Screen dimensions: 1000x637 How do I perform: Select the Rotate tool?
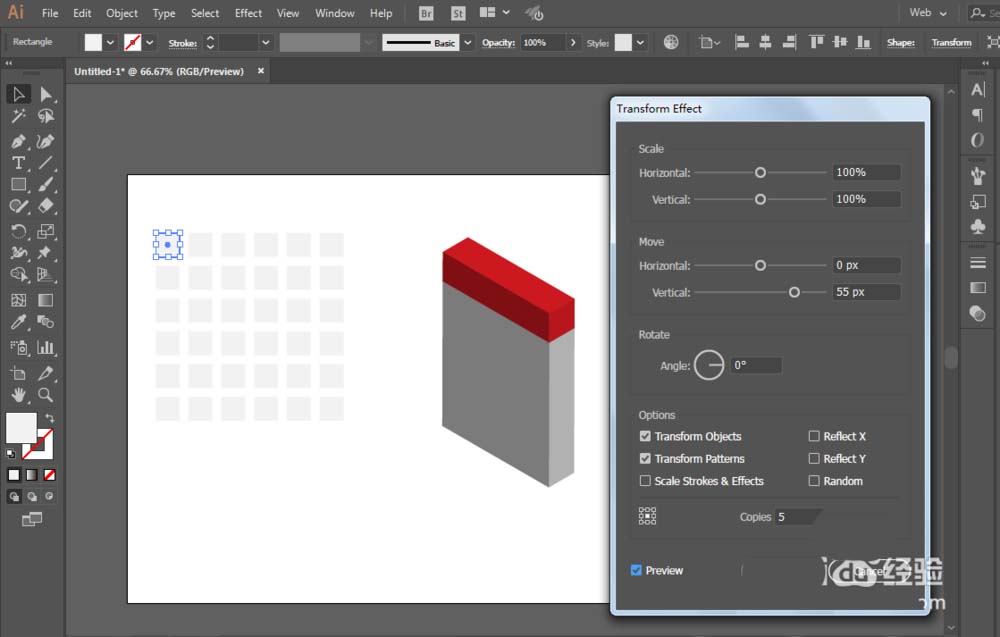(x=18, y=229)
